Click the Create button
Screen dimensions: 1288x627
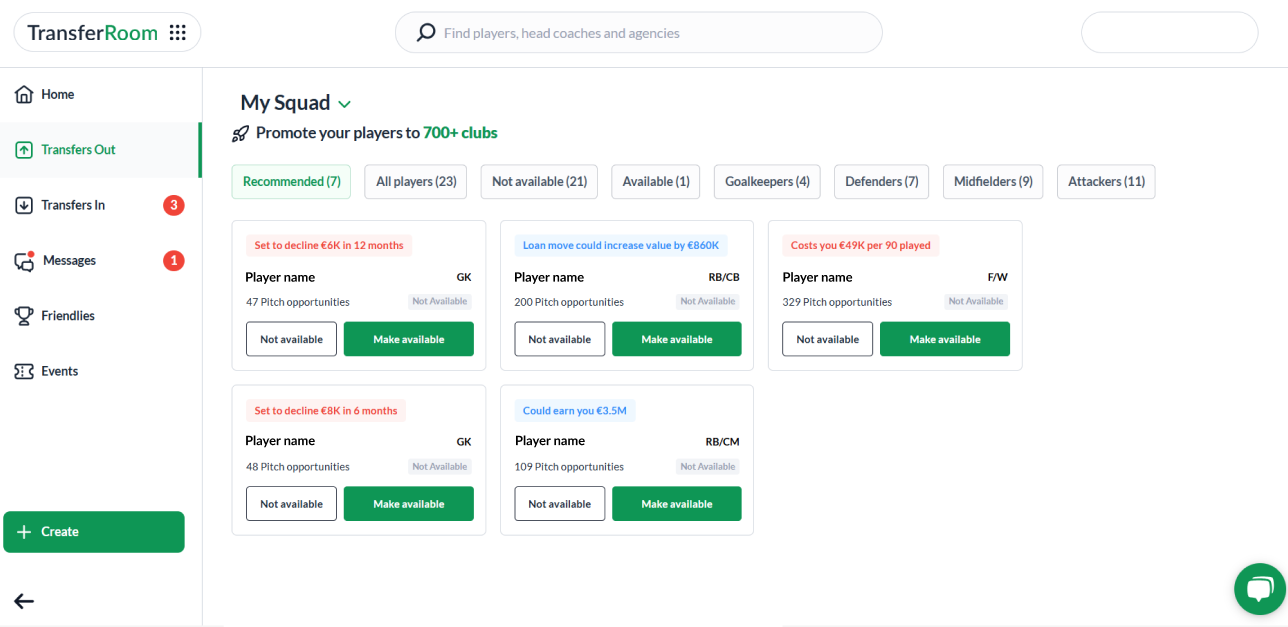click(93, 531)
